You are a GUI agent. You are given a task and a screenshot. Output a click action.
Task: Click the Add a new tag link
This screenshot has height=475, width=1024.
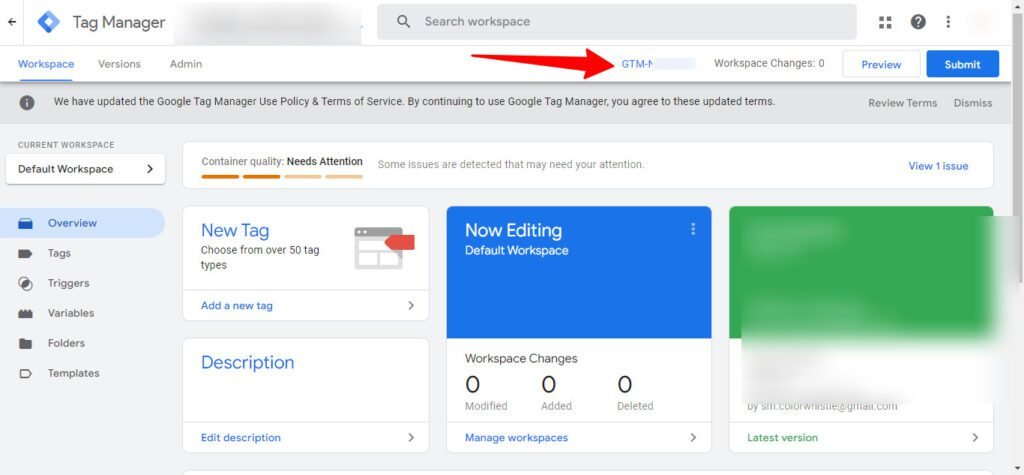237,305
